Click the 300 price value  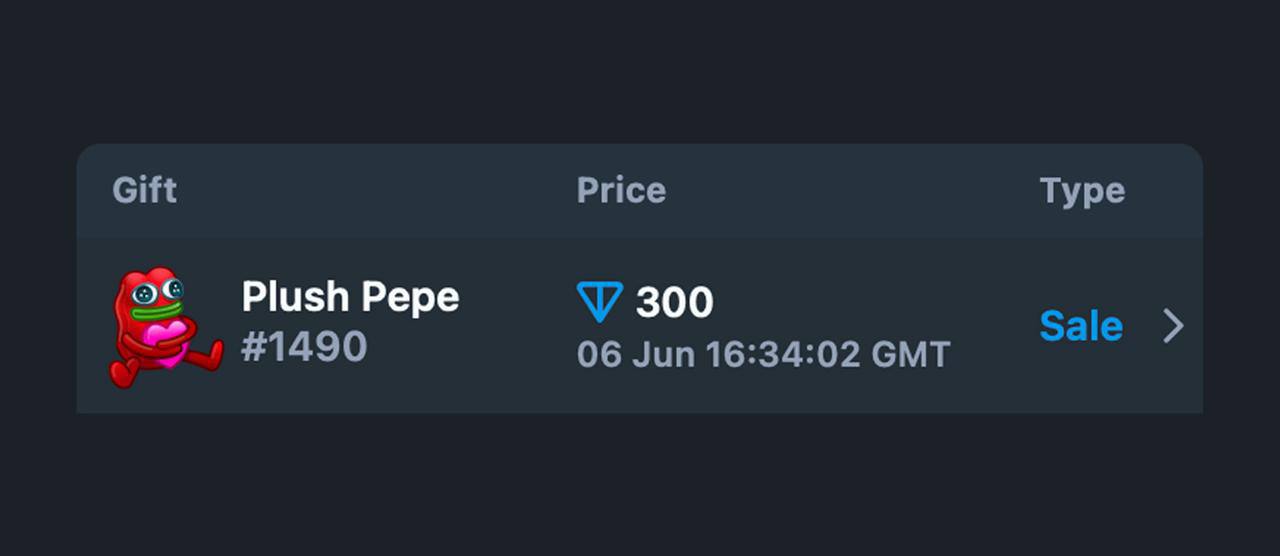coord(674,302)
